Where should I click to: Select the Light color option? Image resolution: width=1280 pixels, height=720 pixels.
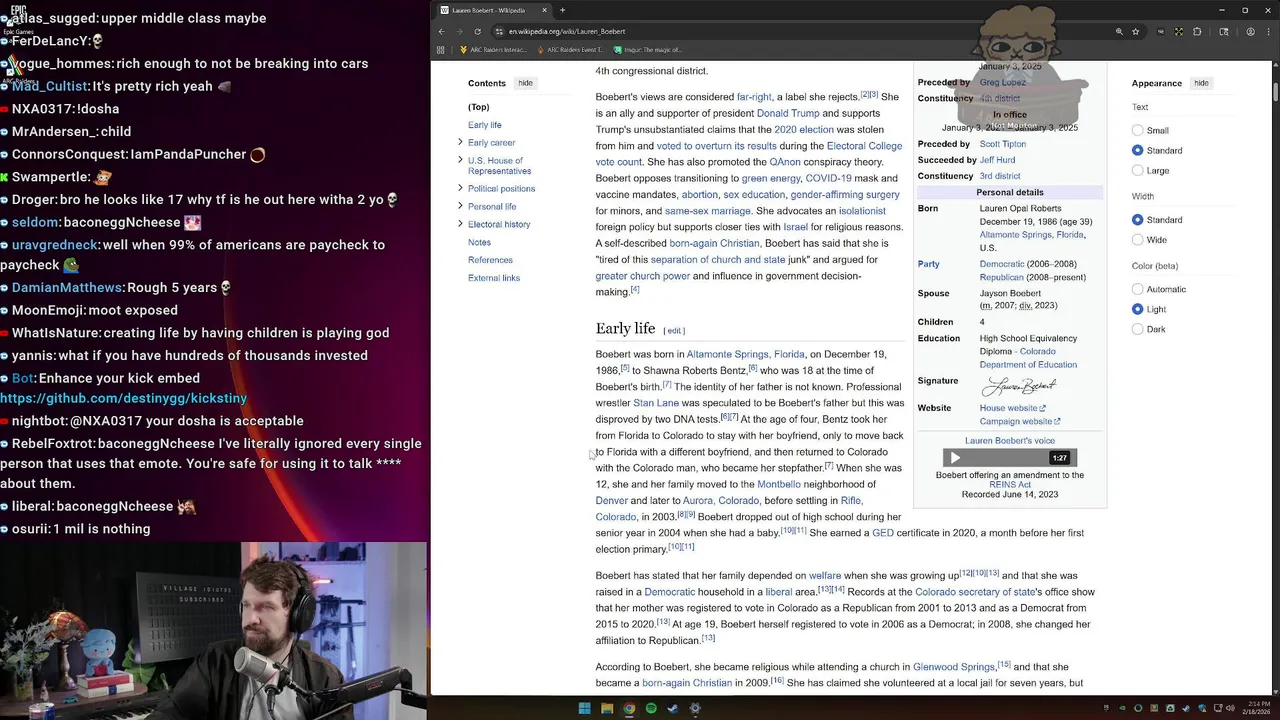1137,309
